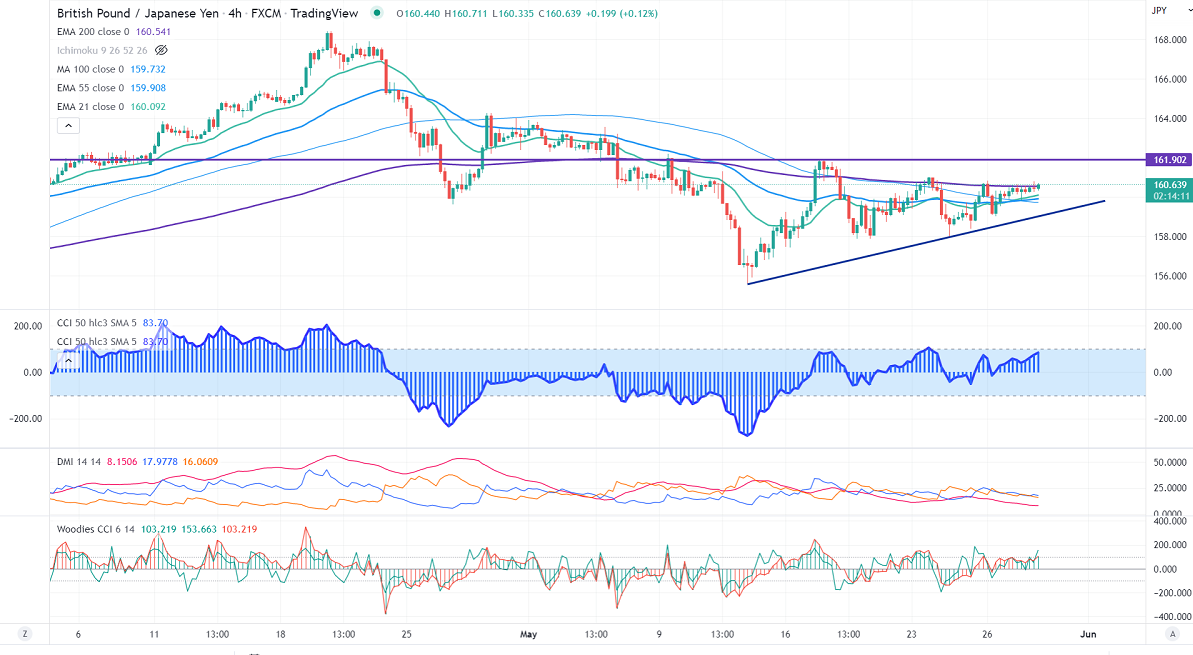Click the Woodies CCI value 153.663
The height and width of the screenshot is (655, 1193).
pyautogui.click(x=199, y=529)
